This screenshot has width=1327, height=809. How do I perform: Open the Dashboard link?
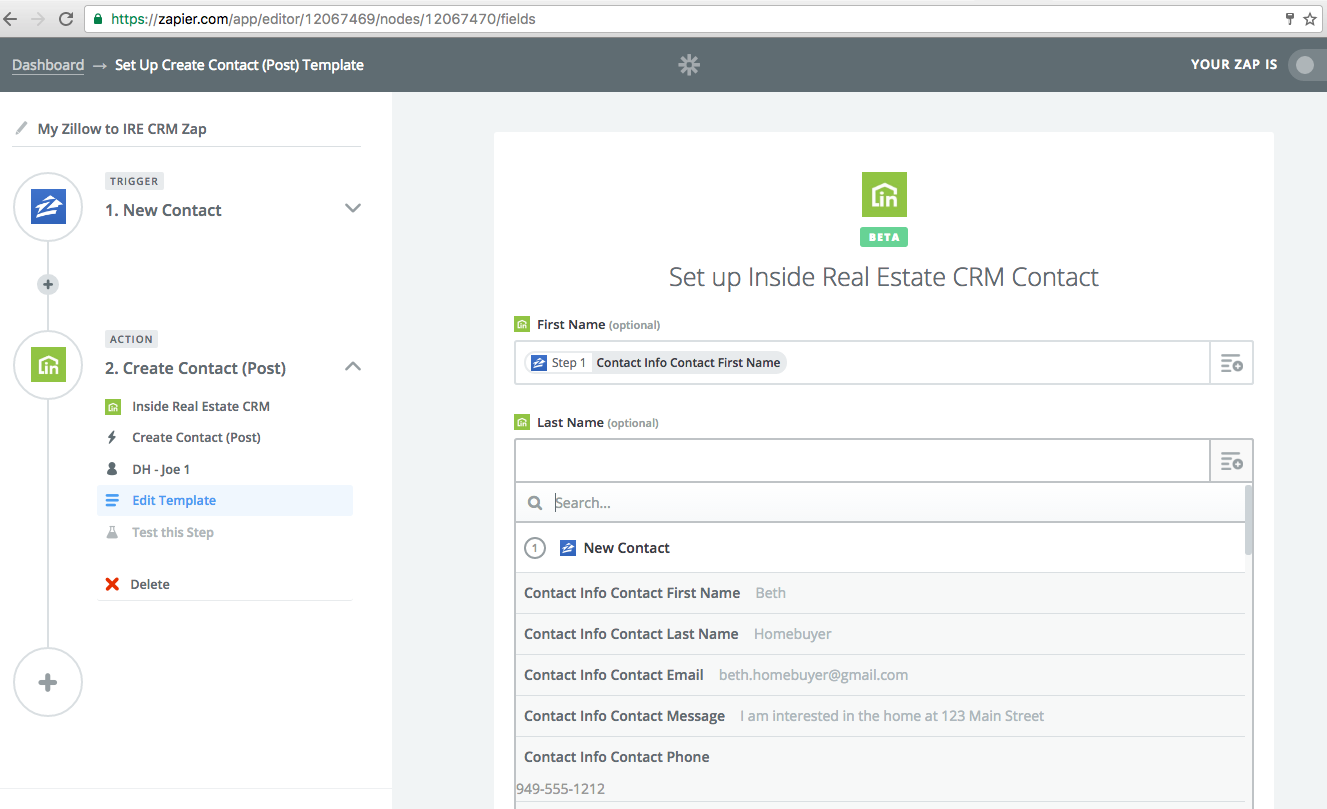point(48,65)
